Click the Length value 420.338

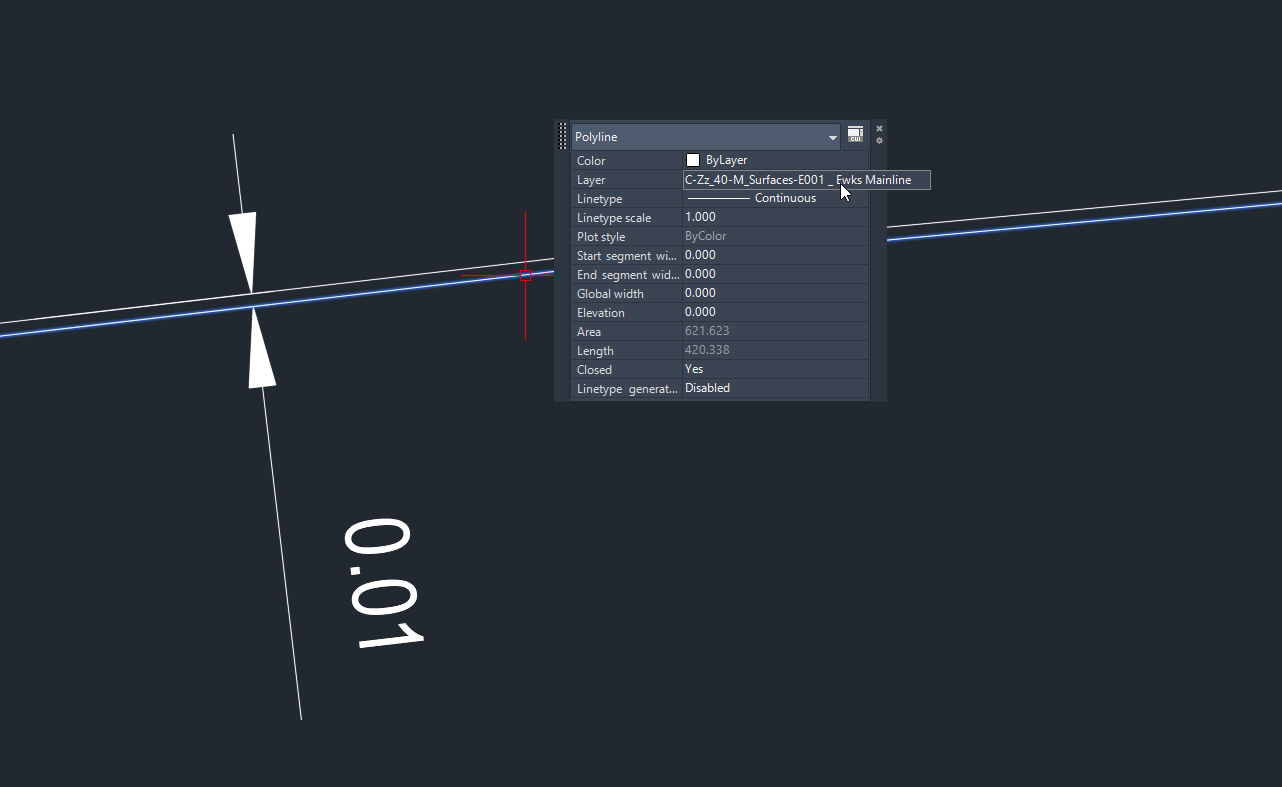click(705, 350)
